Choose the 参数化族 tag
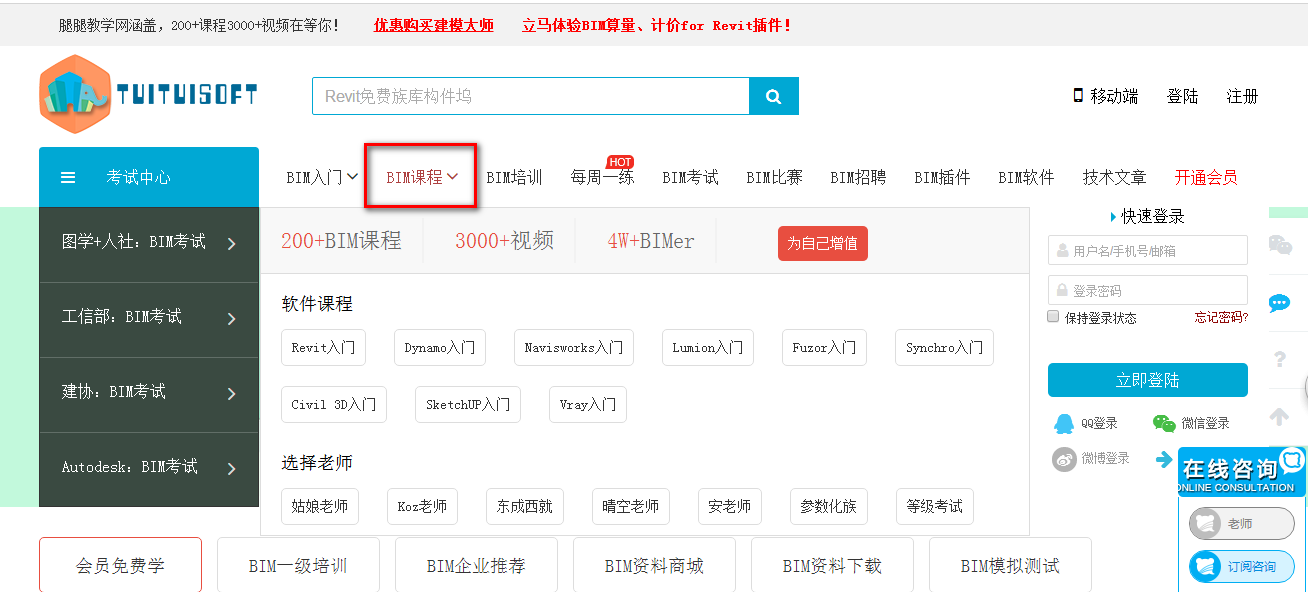 829,506
